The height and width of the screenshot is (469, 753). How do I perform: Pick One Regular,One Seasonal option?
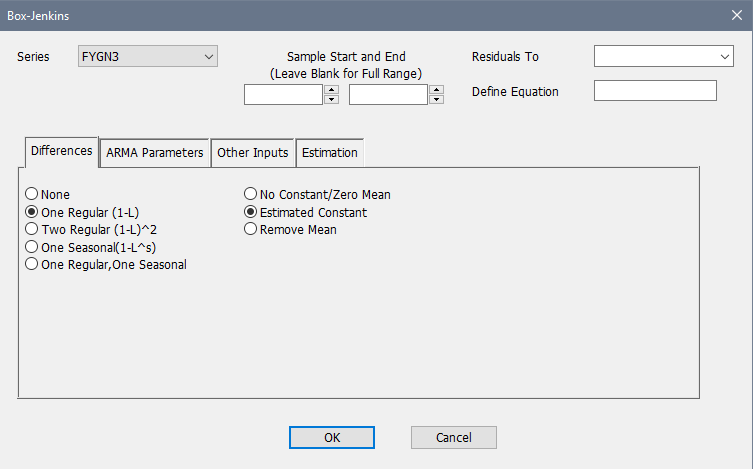pos(32,264)
